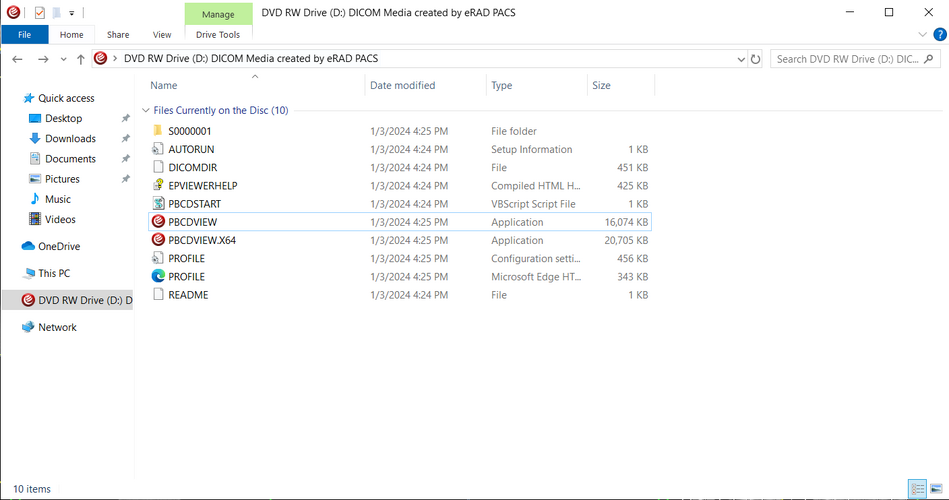Click the VBScript Script File type cell
This screenshot has height=500, width=949.
(x=533, y=204)
